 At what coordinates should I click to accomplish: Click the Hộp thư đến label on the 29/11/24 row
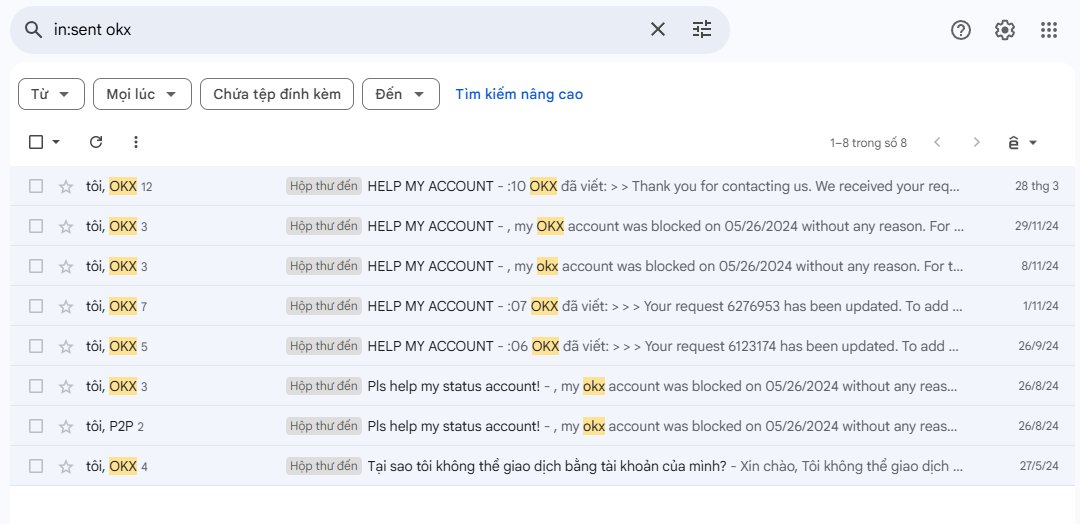point(324,226)
